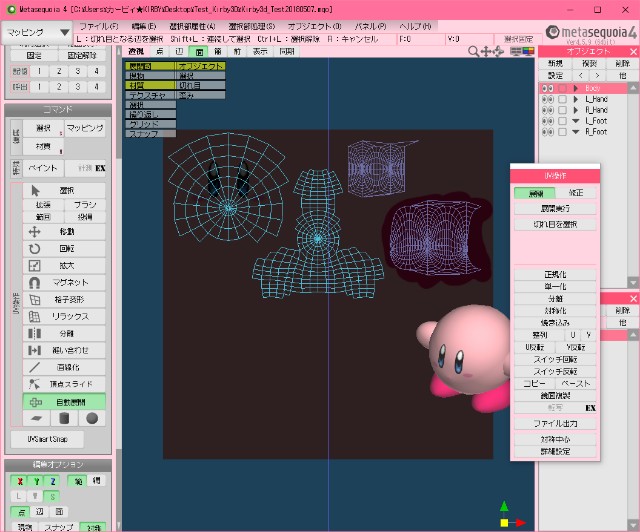Click the 展開実行 unwrap execute button

(555, 209)
